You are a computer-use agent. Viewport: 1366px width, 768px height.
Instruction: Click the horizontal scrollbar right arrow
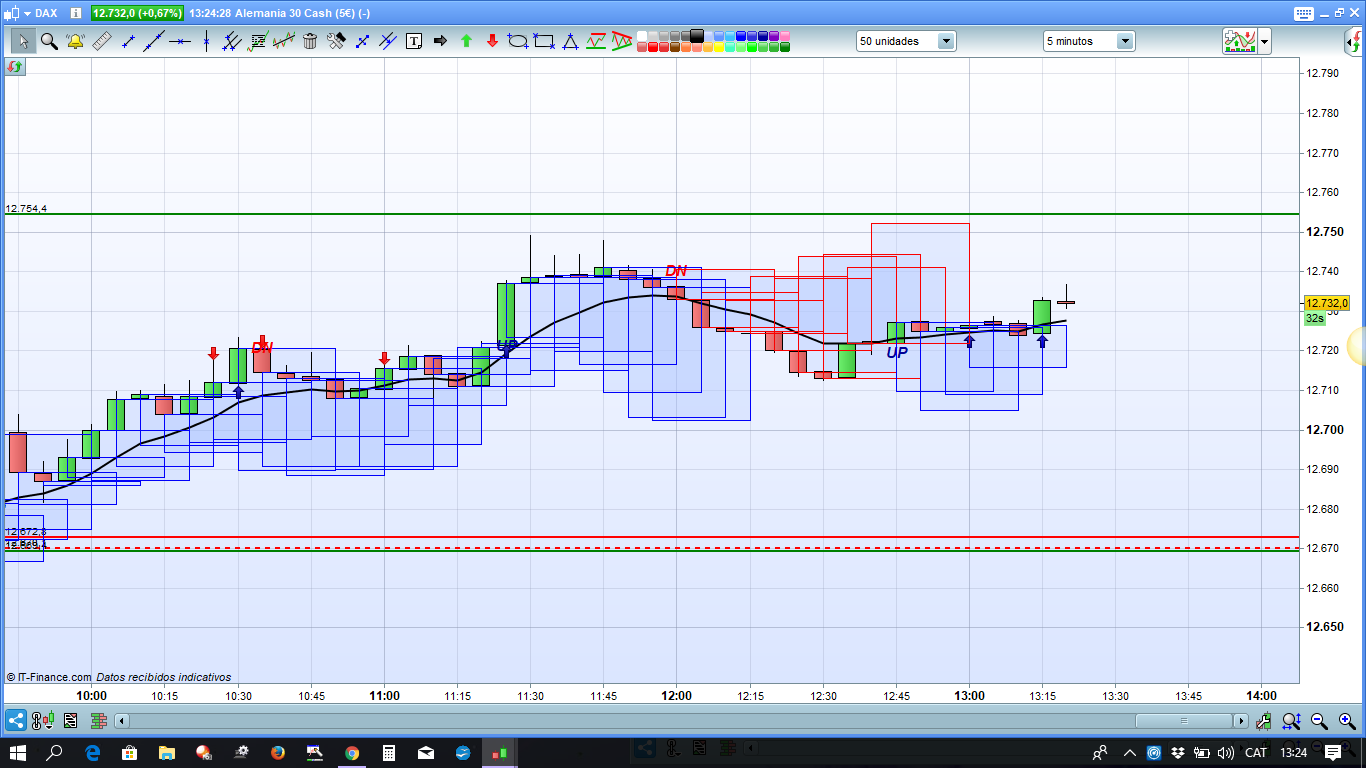[x=1241, y=720]
